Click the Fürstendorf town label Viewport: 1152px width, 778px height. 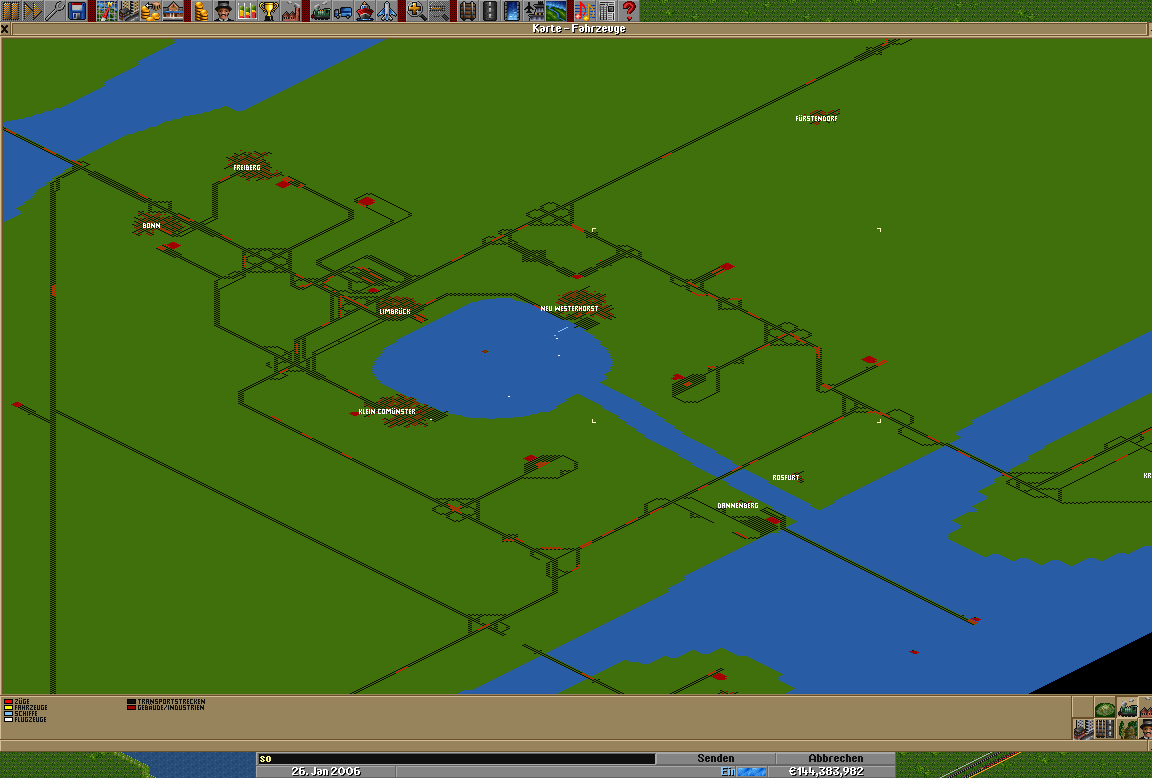click(x=816, y=118)
